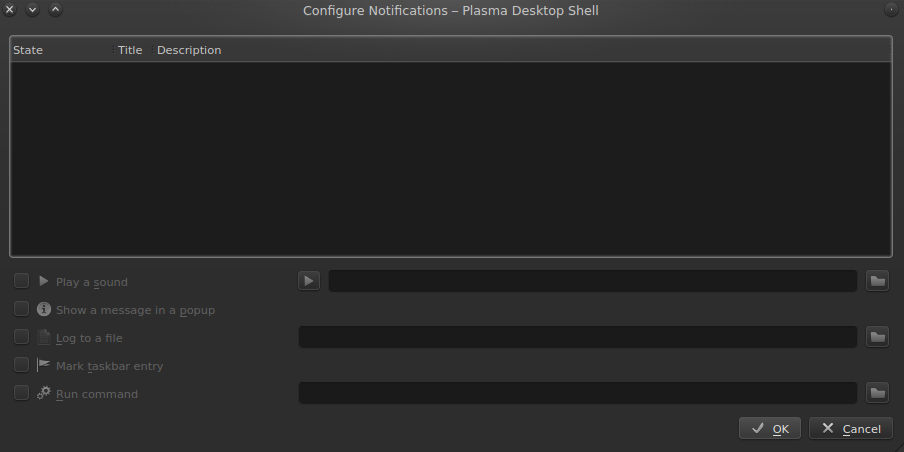The height and width of the screenshot is (452, 904).
Task: Tick Show a message in a popup
Action: [x=21, y=309]
